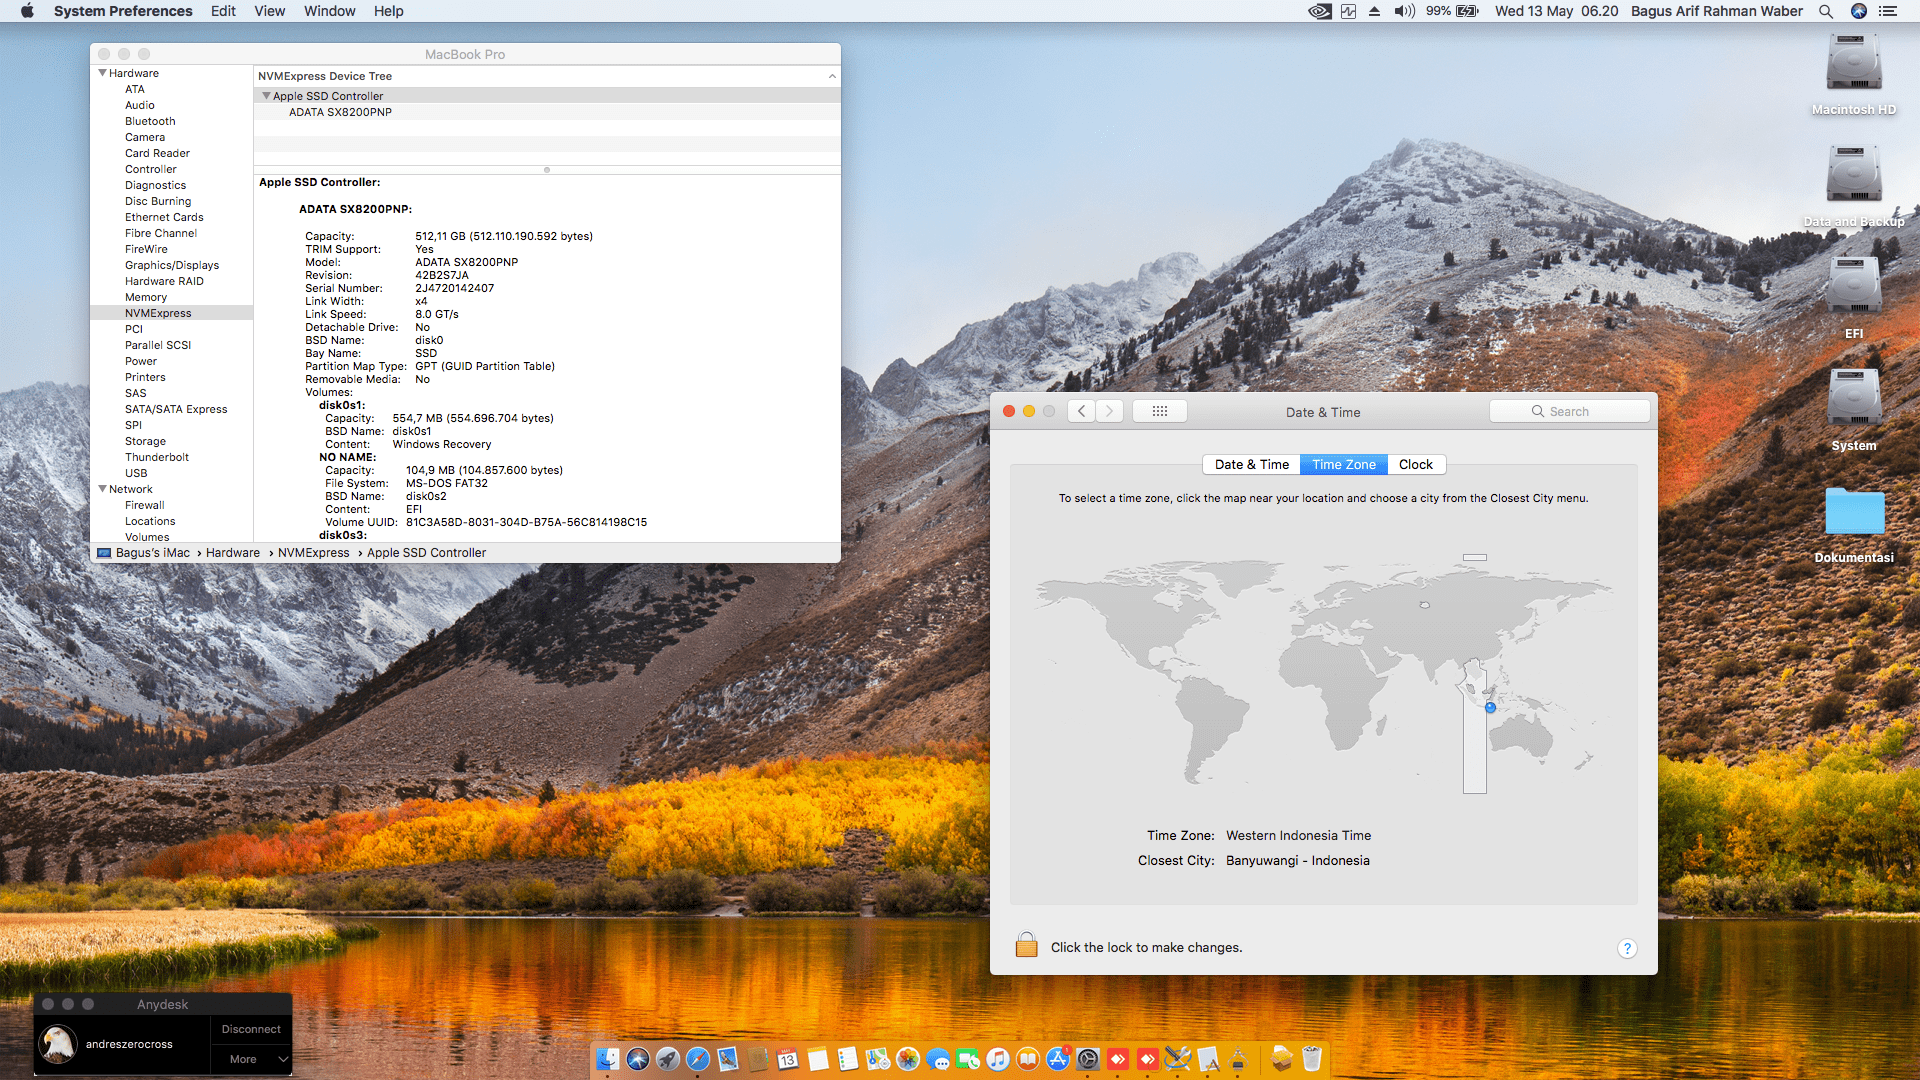
Task: Open Finder from the dock
Action: tap(608, 1059)
